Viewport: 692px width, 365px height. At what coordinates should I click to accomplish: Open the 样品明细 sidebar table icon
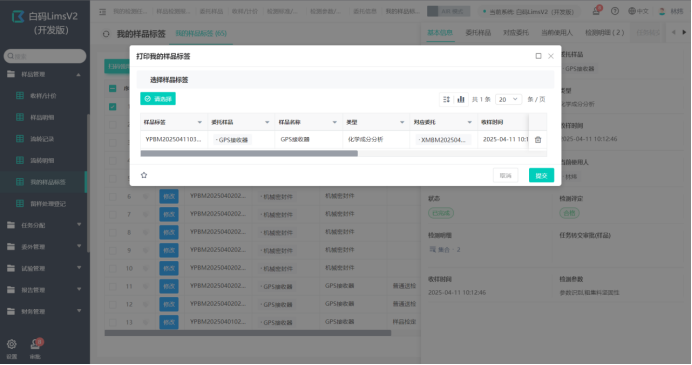(20, 117)
